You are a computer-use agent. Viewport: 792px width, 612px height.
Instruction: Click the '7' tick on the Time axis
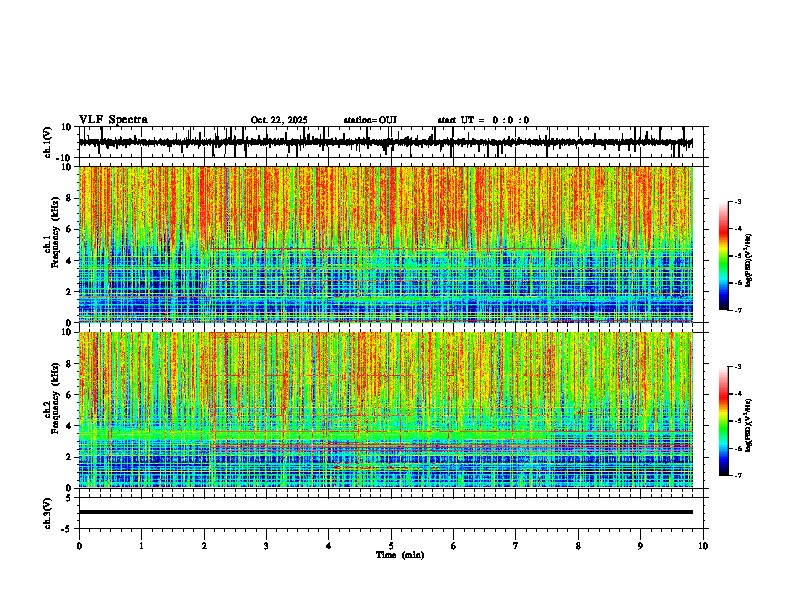tap(516, 546)
